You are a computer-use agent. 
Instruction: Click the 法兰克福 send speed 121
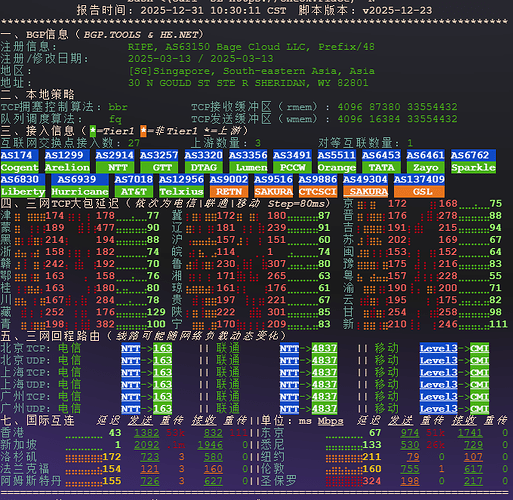[150, 469]
